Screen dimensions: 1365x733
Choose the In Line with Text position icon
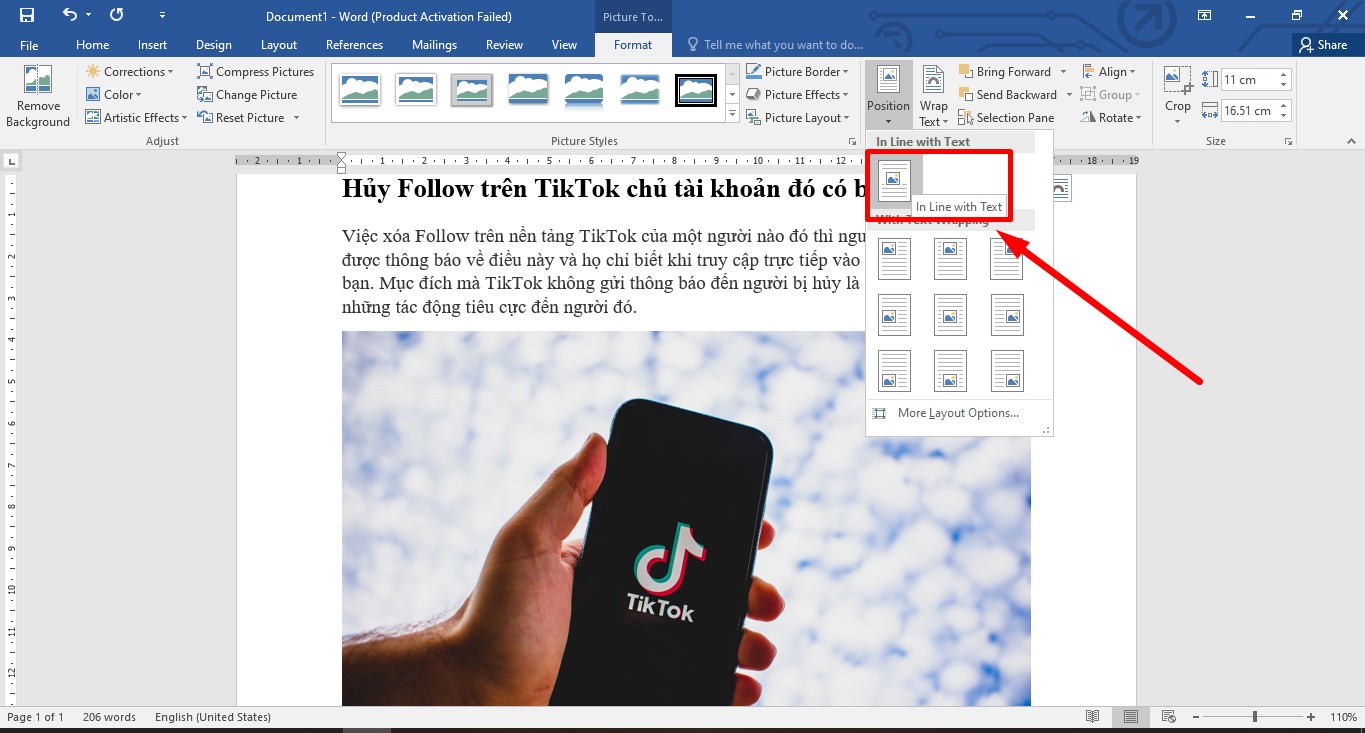tap(894, 180)
